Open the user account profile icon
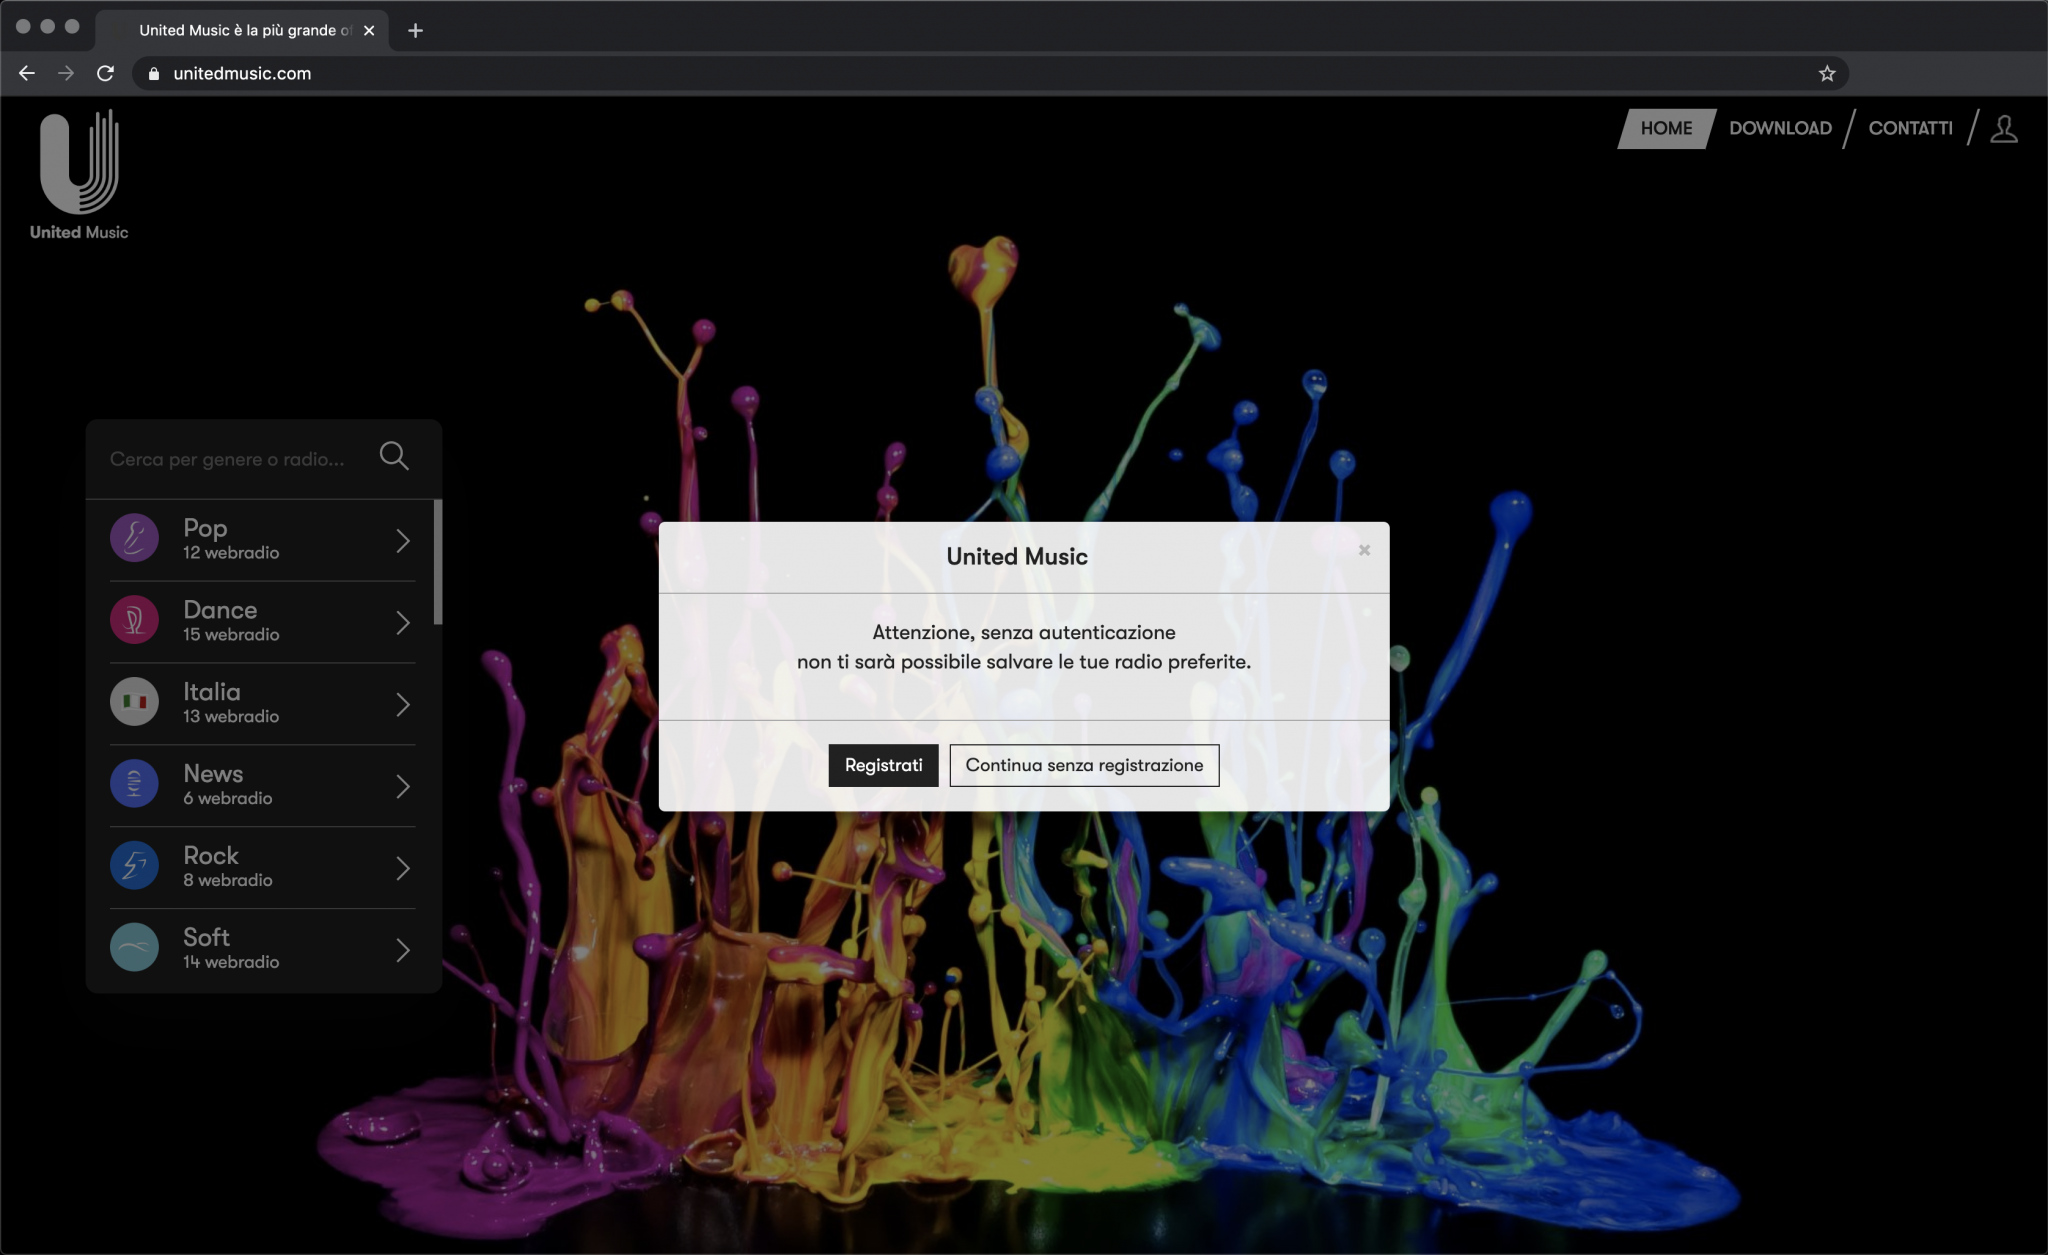Screen dimensions: 2048x1255 coord(2003,128)
